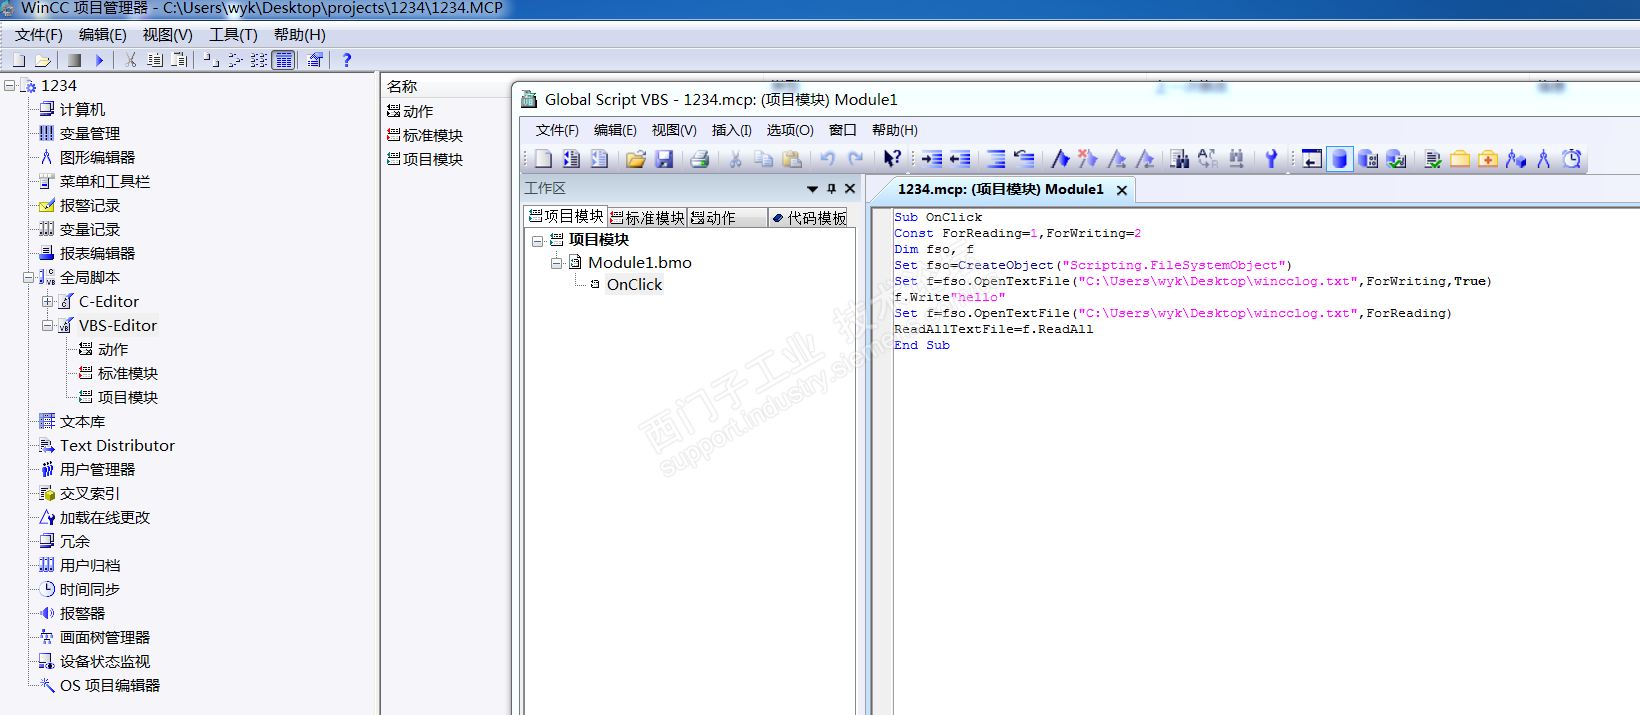
Task: Click the context help pointer icon
Action: coord(892,158)
